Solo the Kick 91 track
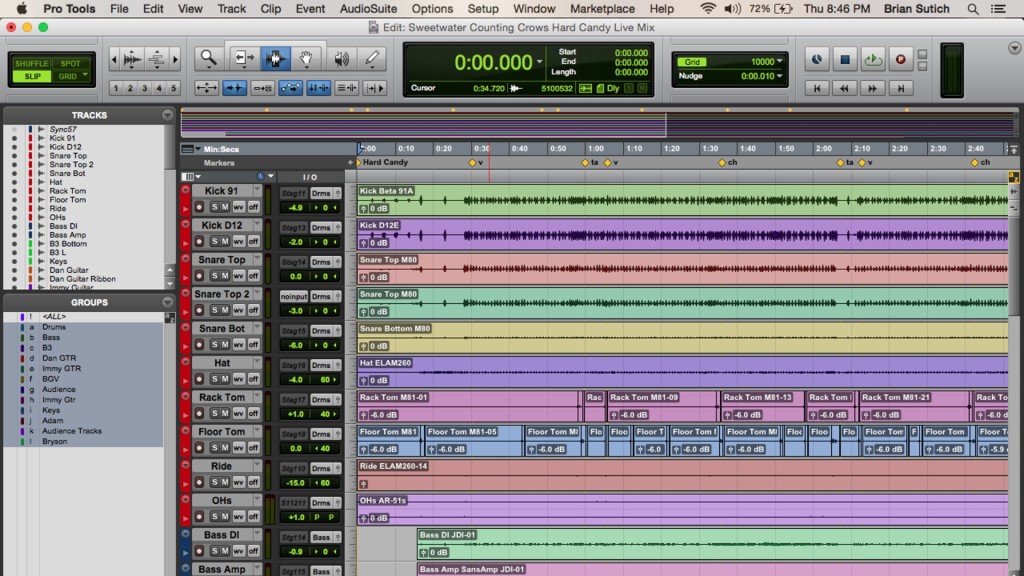 [x=214, y=207]
